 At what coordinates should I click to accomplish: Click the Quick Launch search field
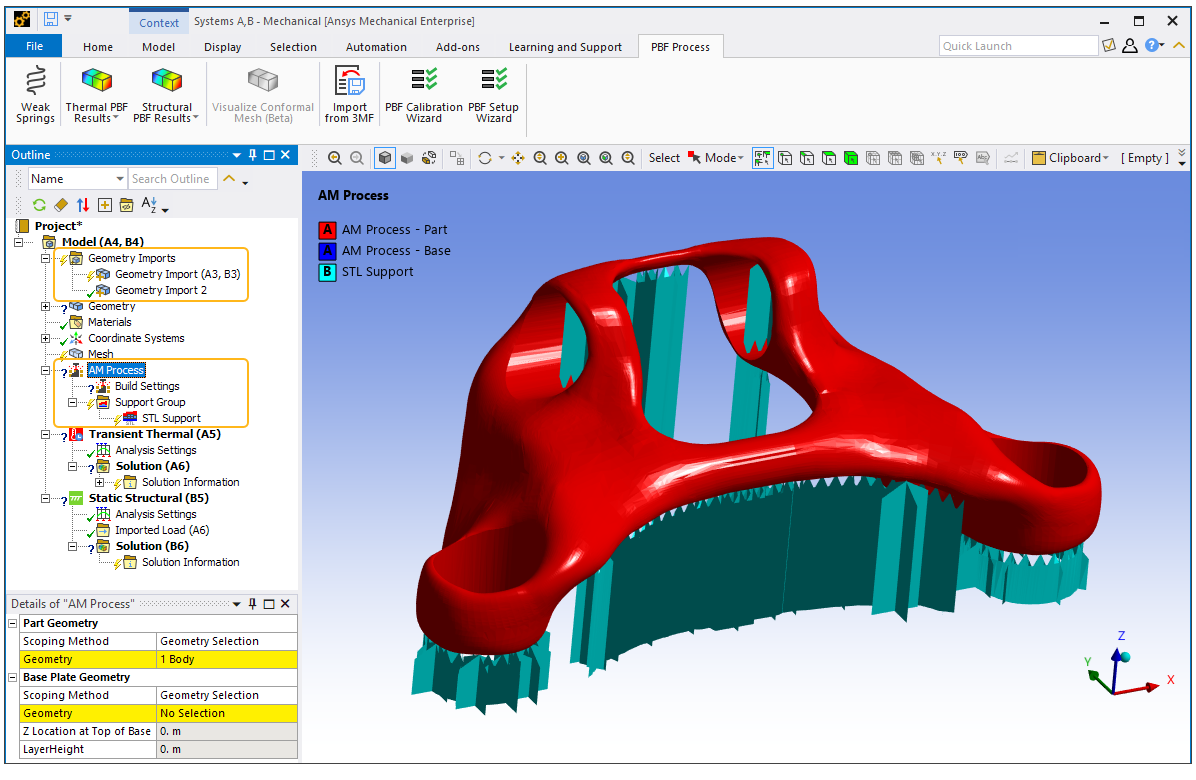click(1018, 46)
